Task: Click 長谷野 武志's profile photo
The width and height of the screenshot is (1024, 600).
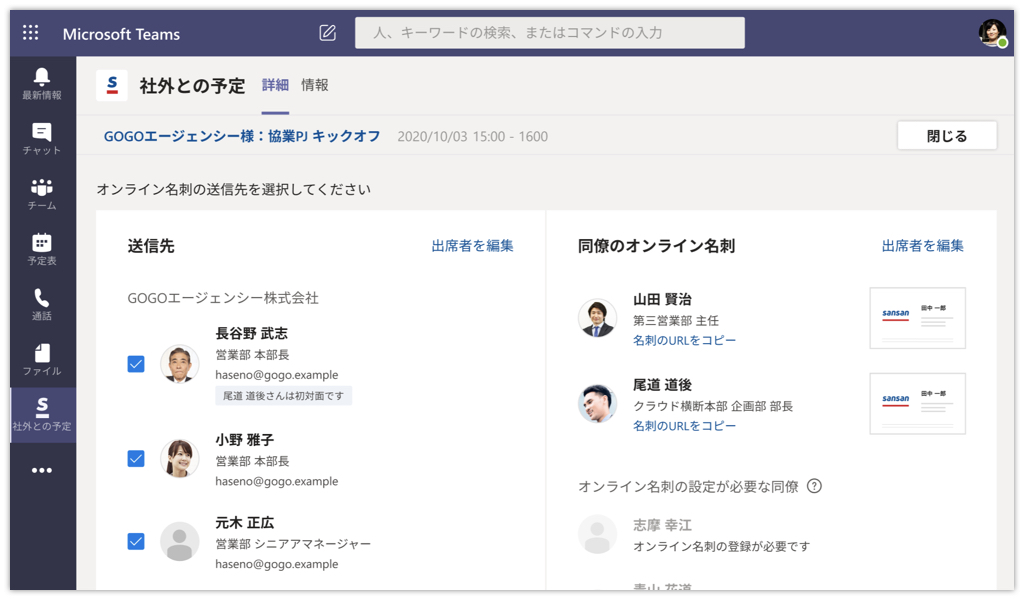Action: click(180, 364)
